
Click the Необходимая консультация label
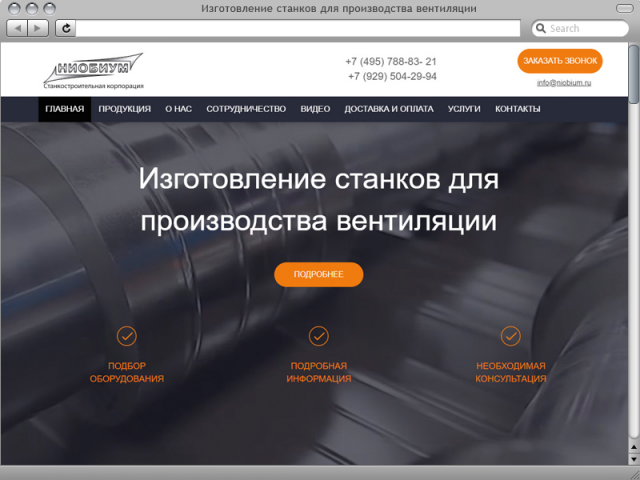pos(511,372)
